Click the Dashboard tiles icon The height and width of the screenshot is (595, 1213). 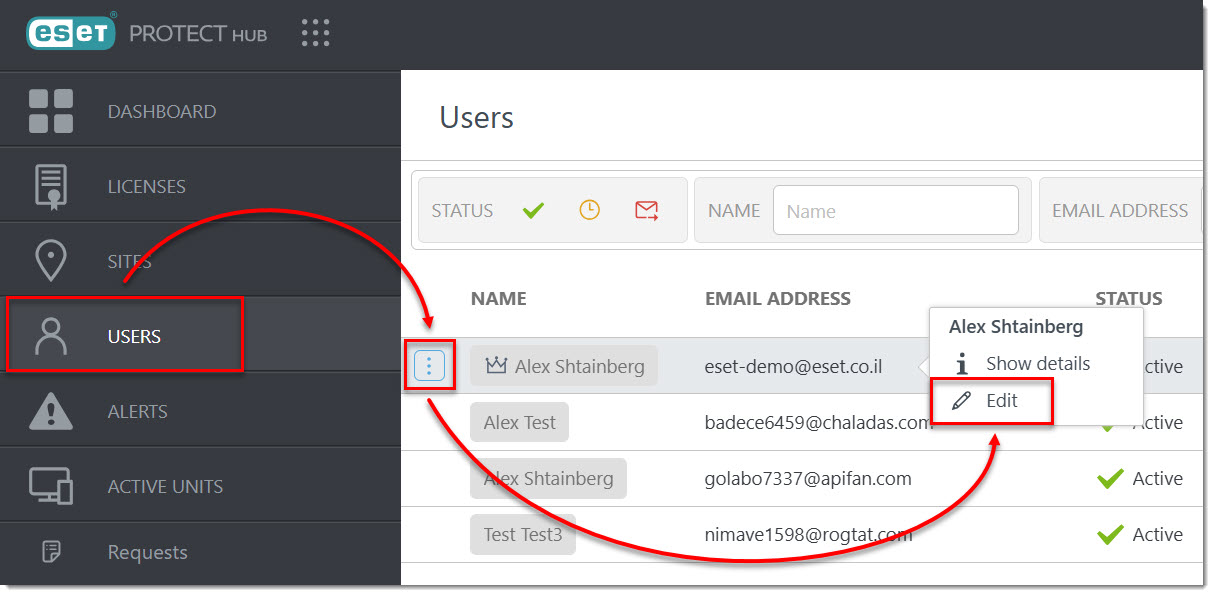(50, 111)
